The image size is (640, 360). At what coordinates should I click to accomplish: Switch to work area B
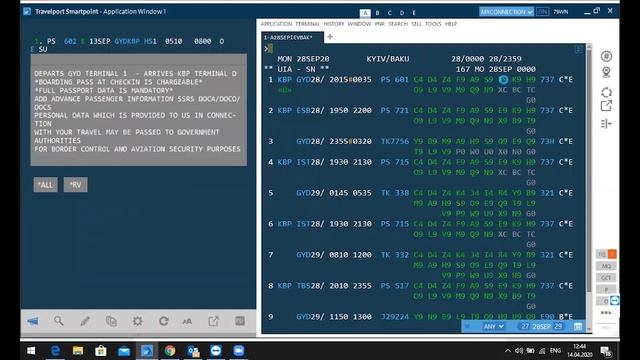[377, 13]
